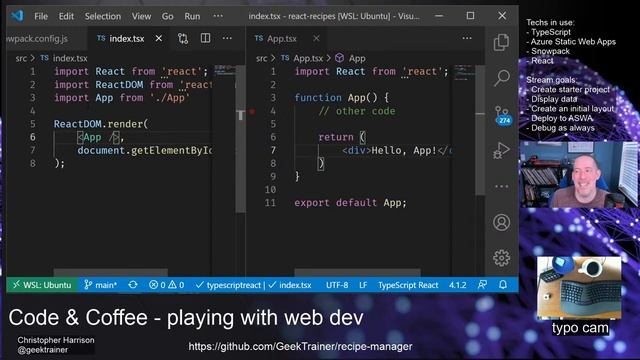The height and width of the screenshot is (360, 640).
Task: Click src breadcrumb in index.tsx editor
Action: pos(21,58)
